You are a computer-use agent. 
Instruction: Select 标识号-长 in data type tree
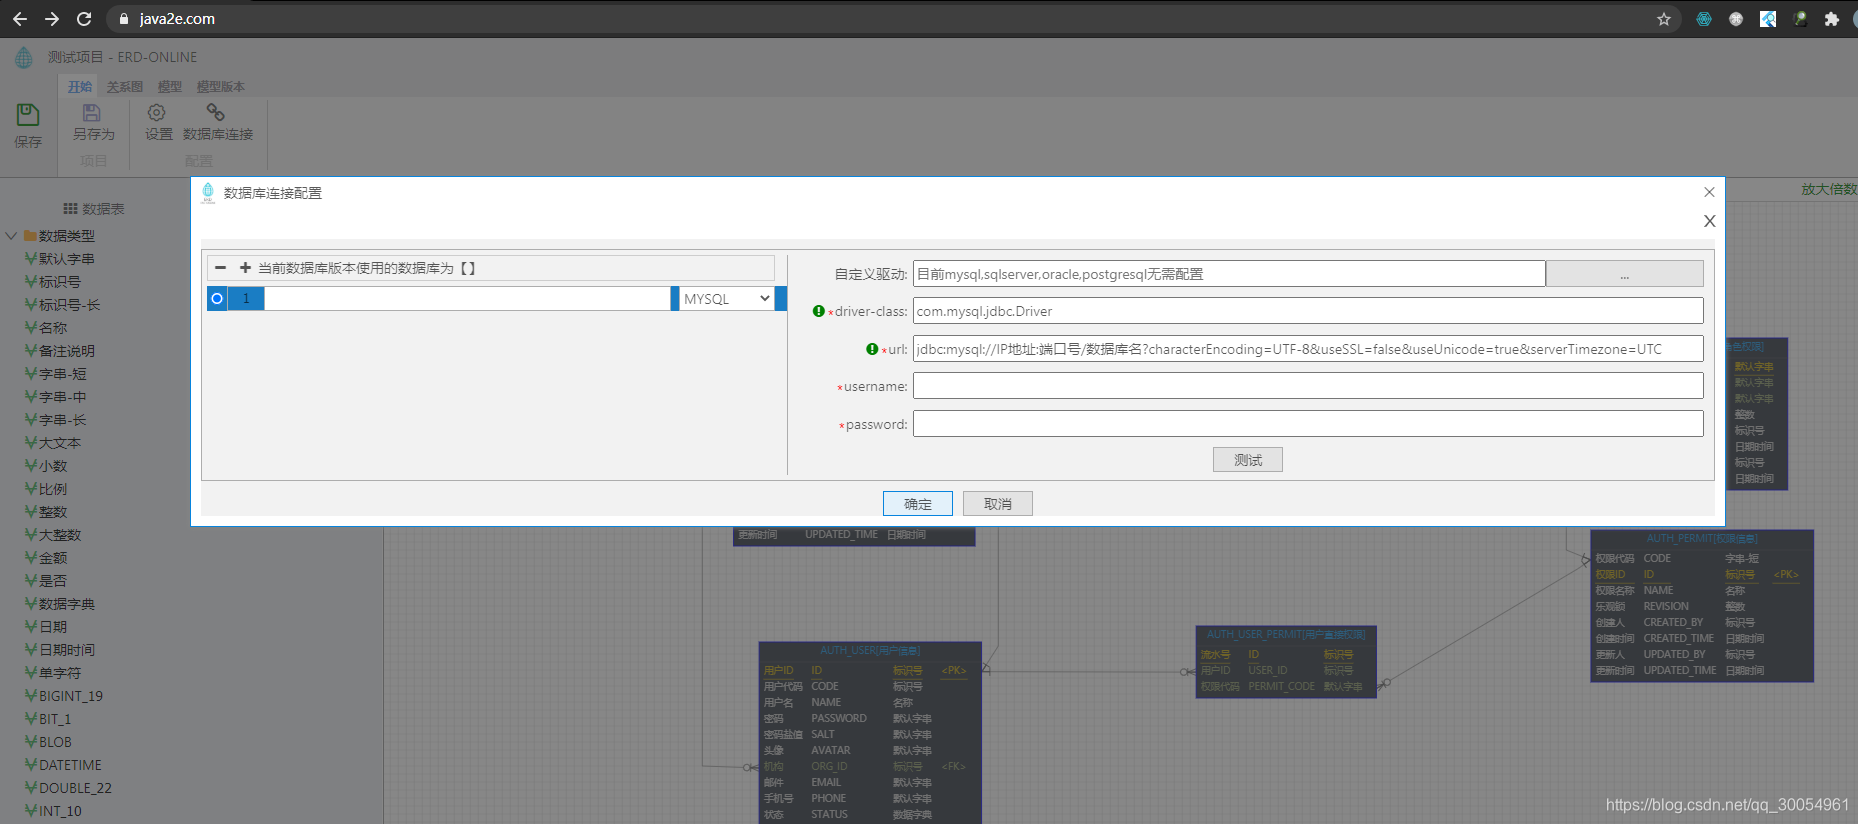[x=69, y=305]
